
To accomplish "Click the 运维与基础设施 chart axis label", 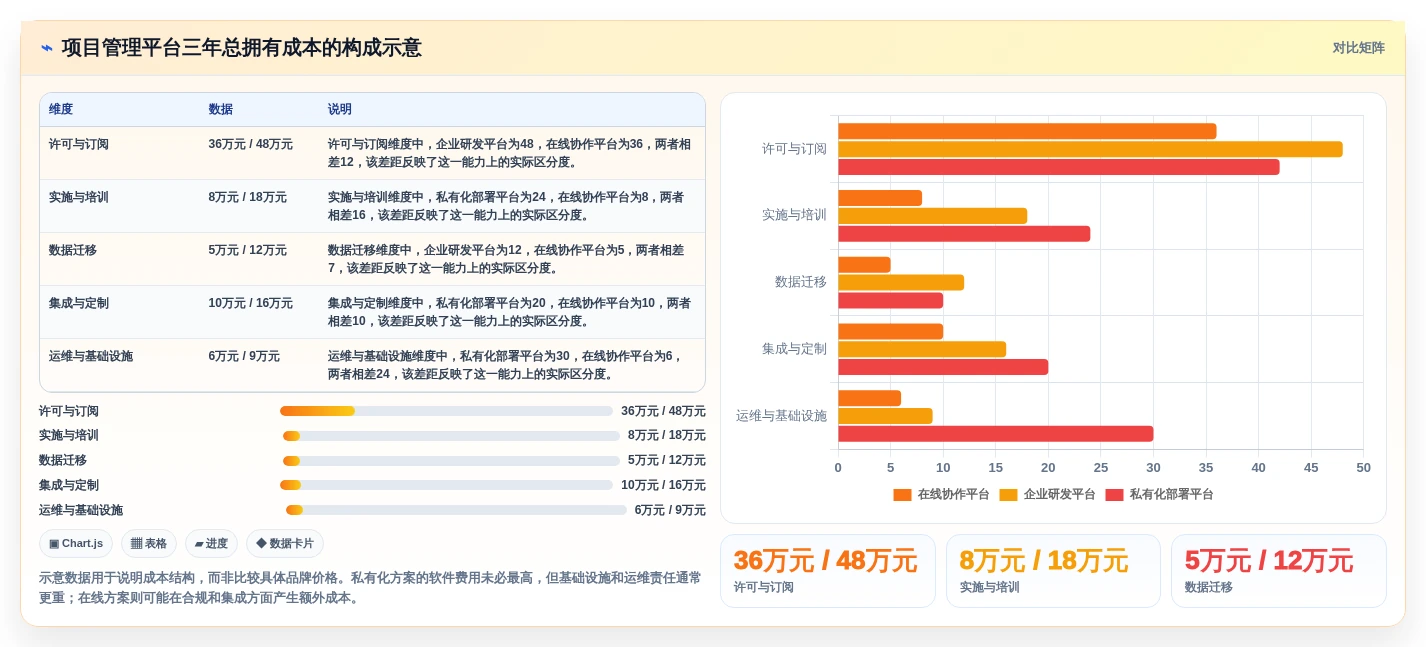I will tap(781, 416).
